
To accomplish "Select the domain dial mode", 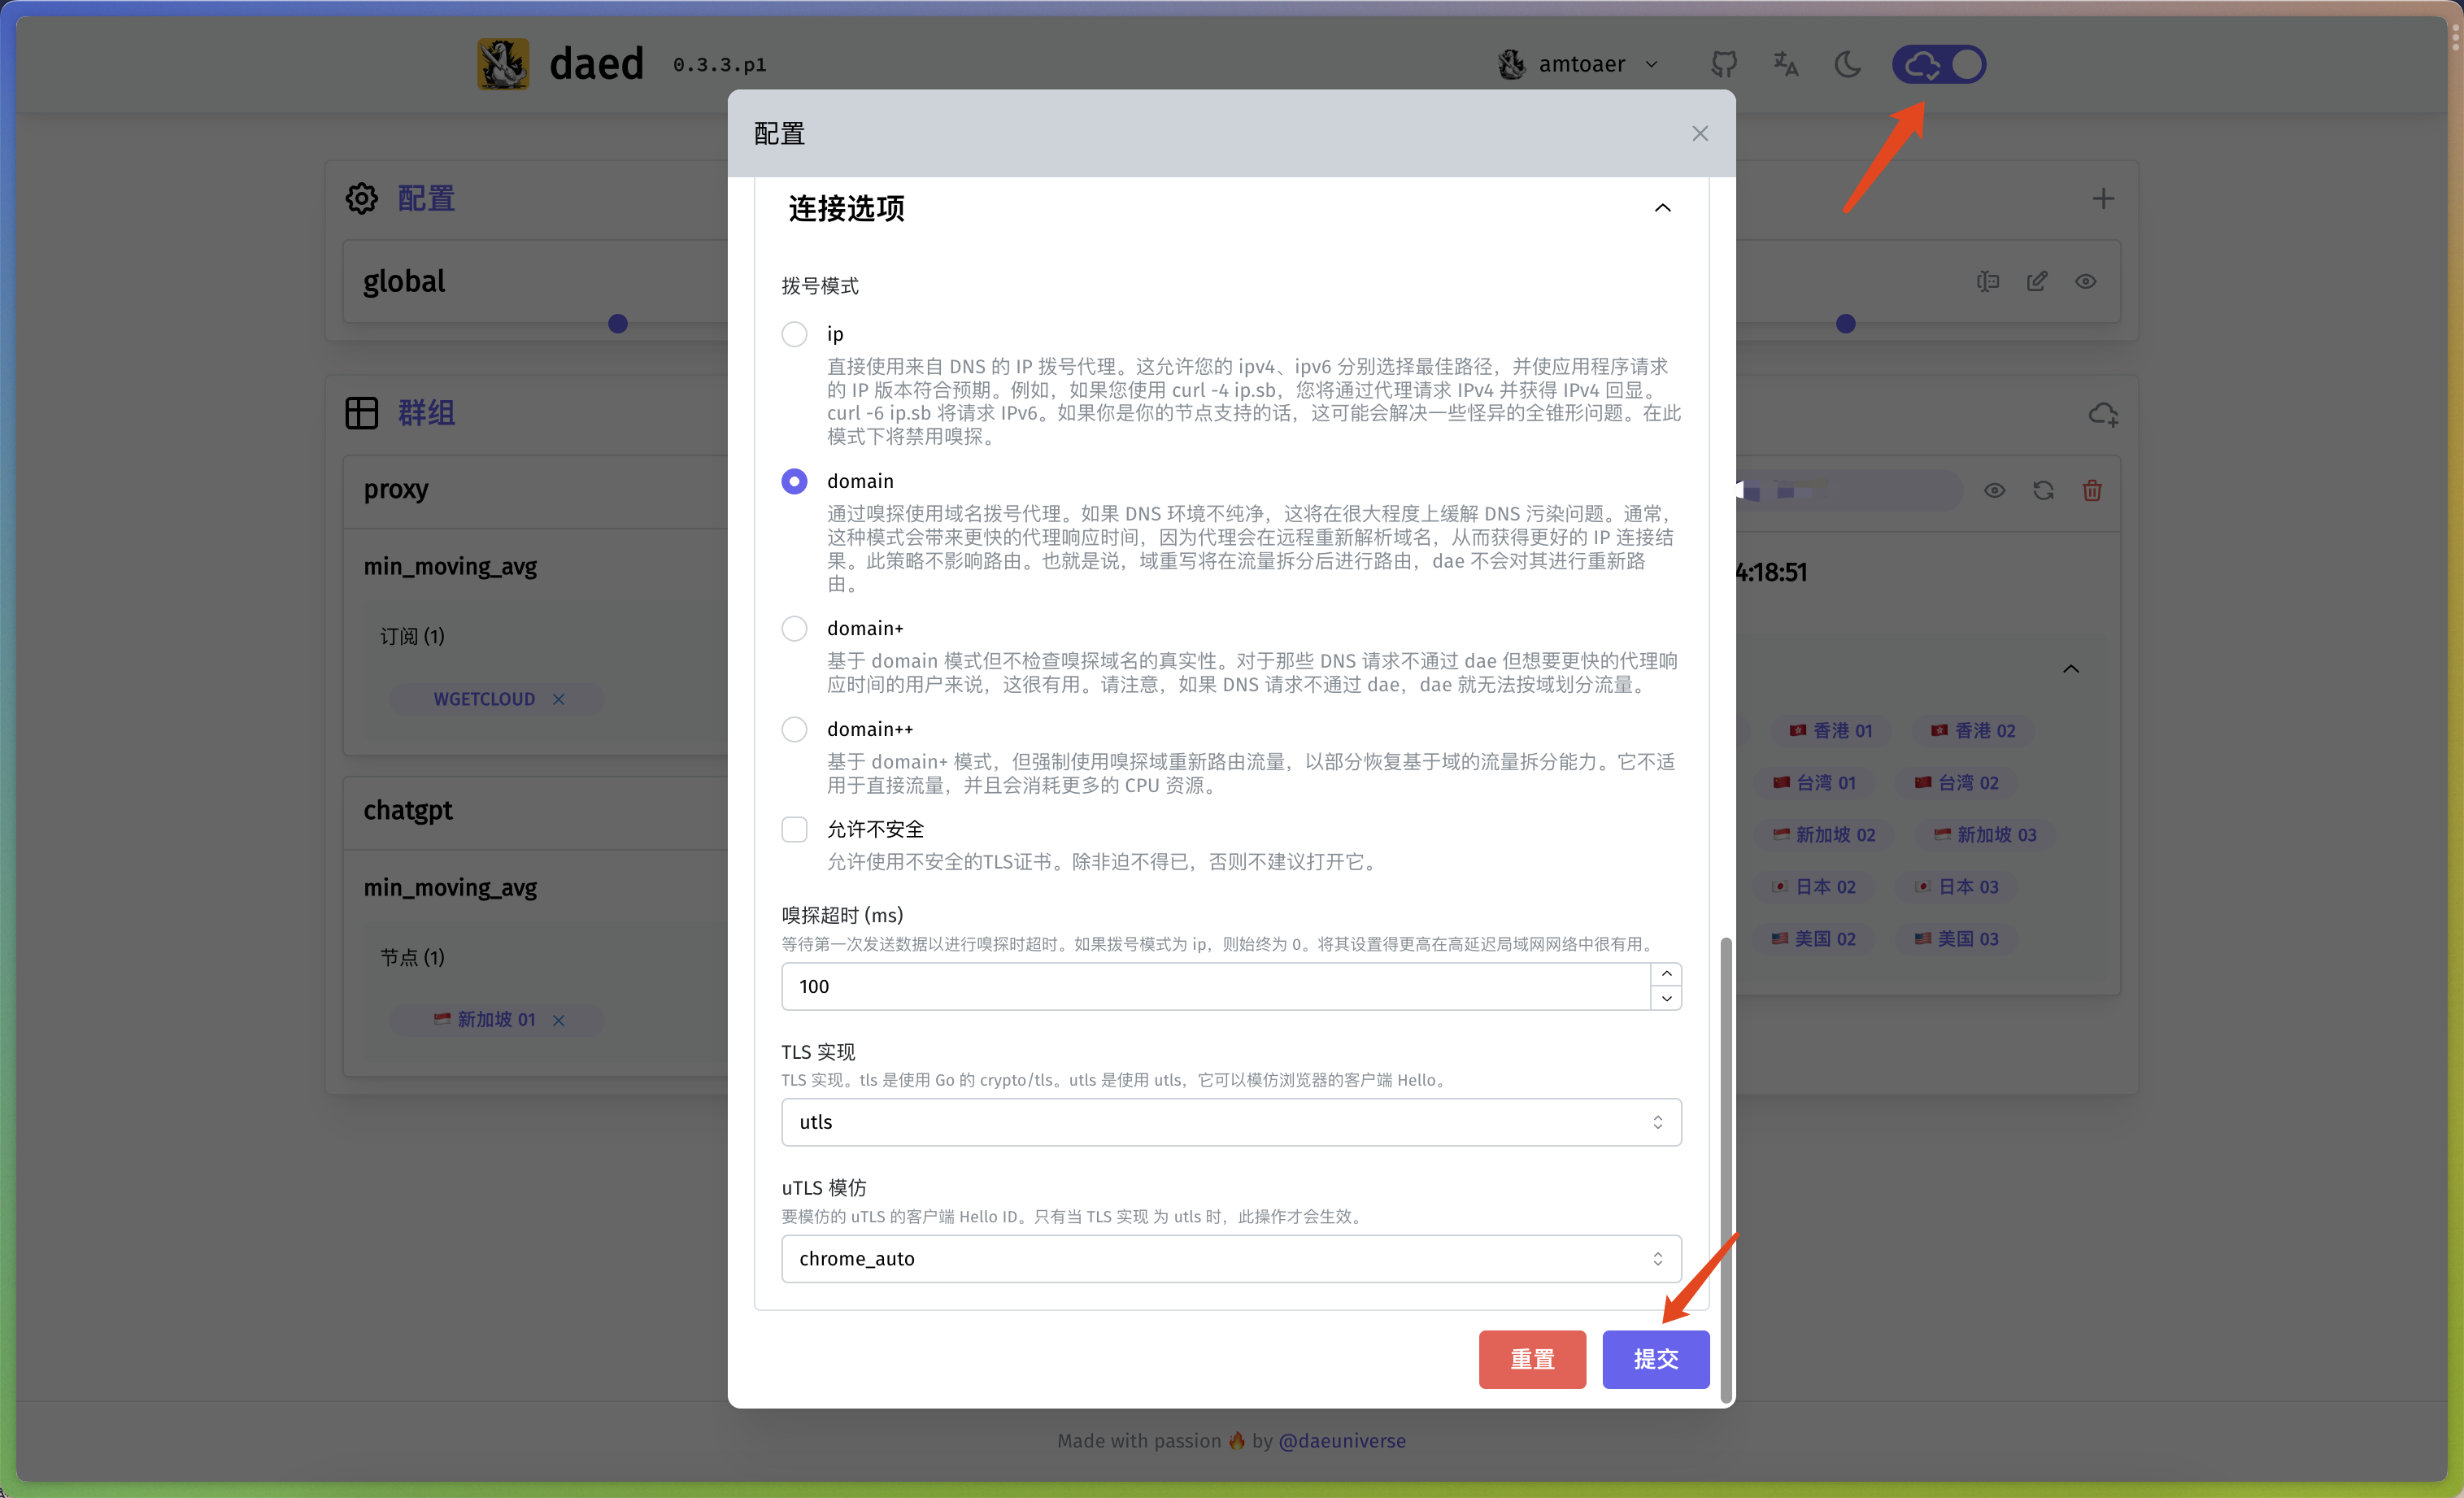I will 794,481.
